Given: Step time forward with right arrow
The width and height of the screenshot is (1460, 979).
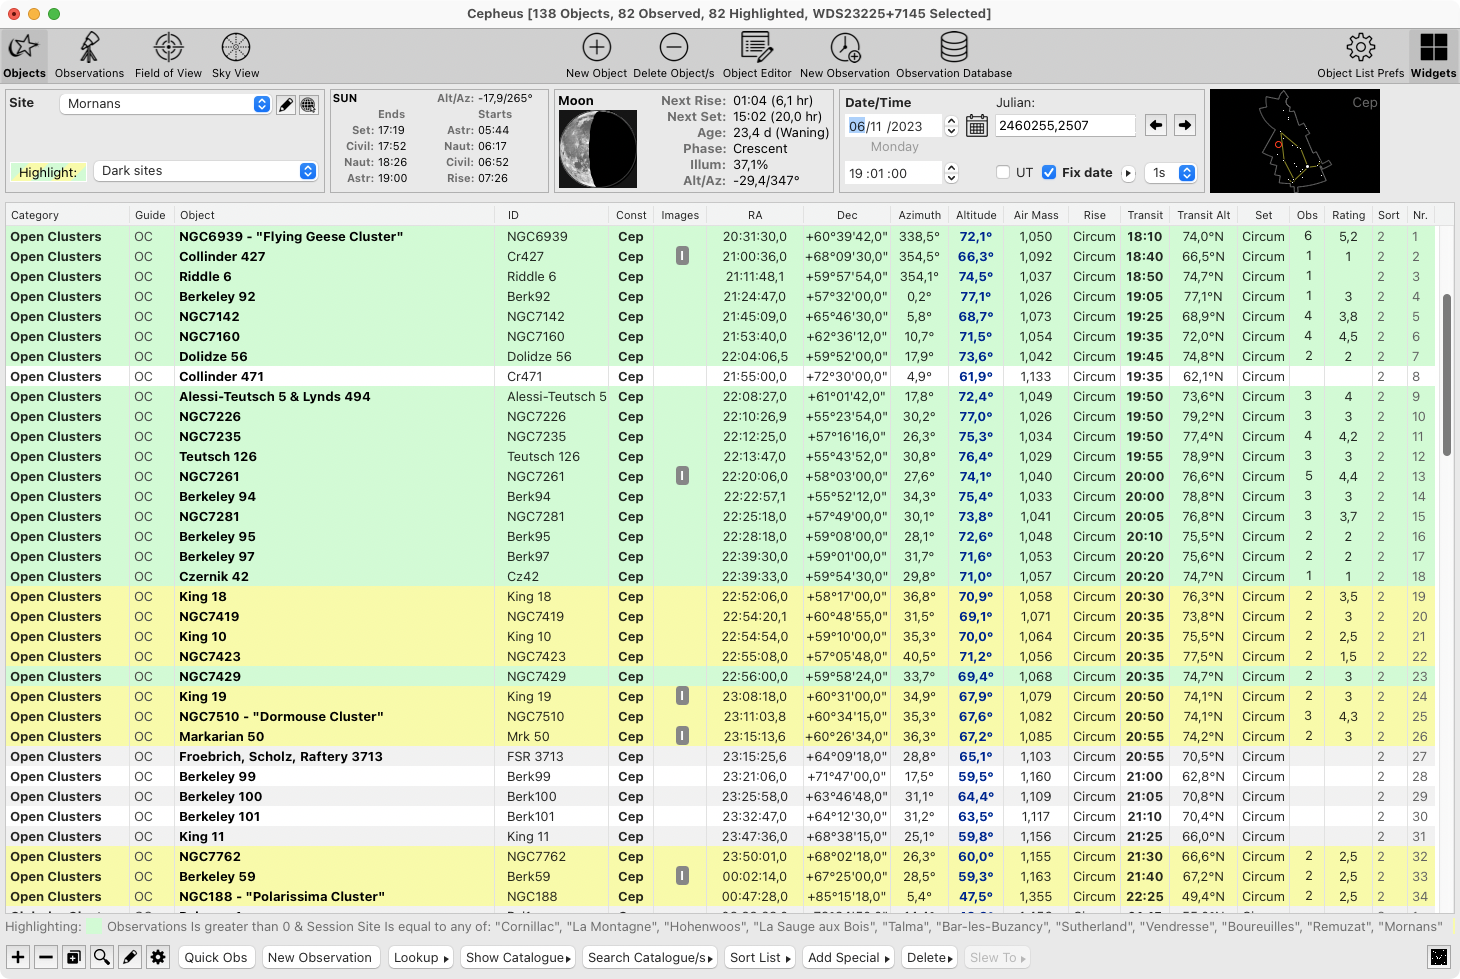Looking at the screenshot, I should click(1185, 125).
